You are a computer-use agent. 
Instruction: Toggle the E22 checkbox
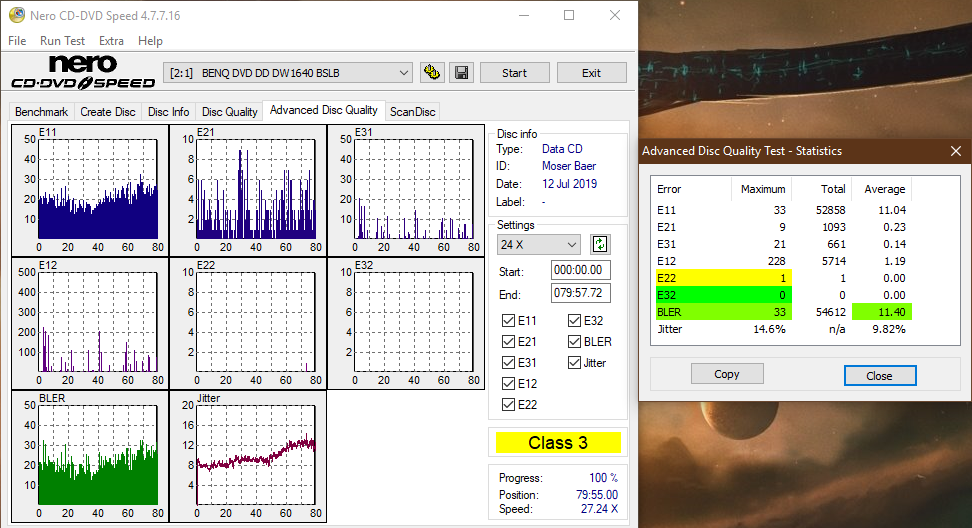pos(508,405)
